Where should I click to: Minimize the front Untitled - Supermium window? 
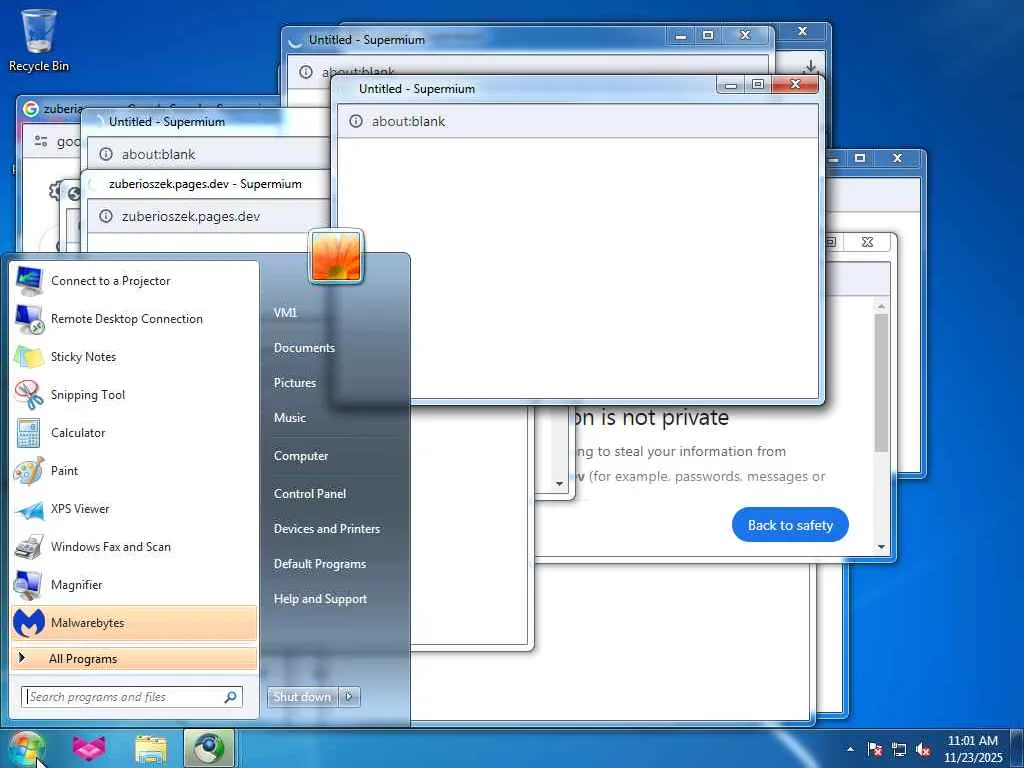pos(731,84)
